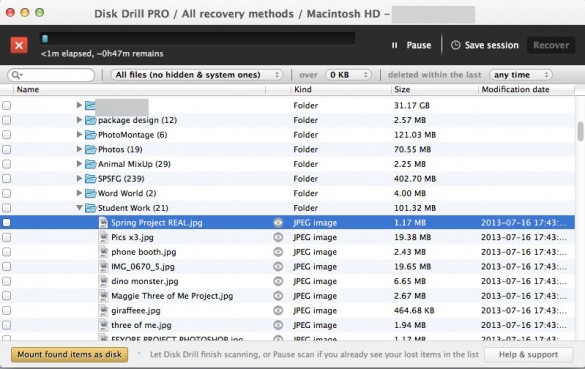
Task: Expand the Word World (2) folder
Action: coord(79,193)
